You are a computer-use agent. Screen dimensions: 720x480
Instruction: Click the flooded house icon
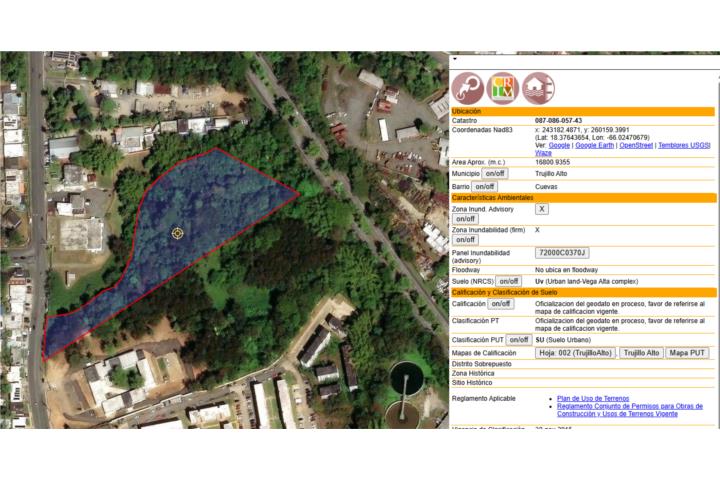coord(538,87)
